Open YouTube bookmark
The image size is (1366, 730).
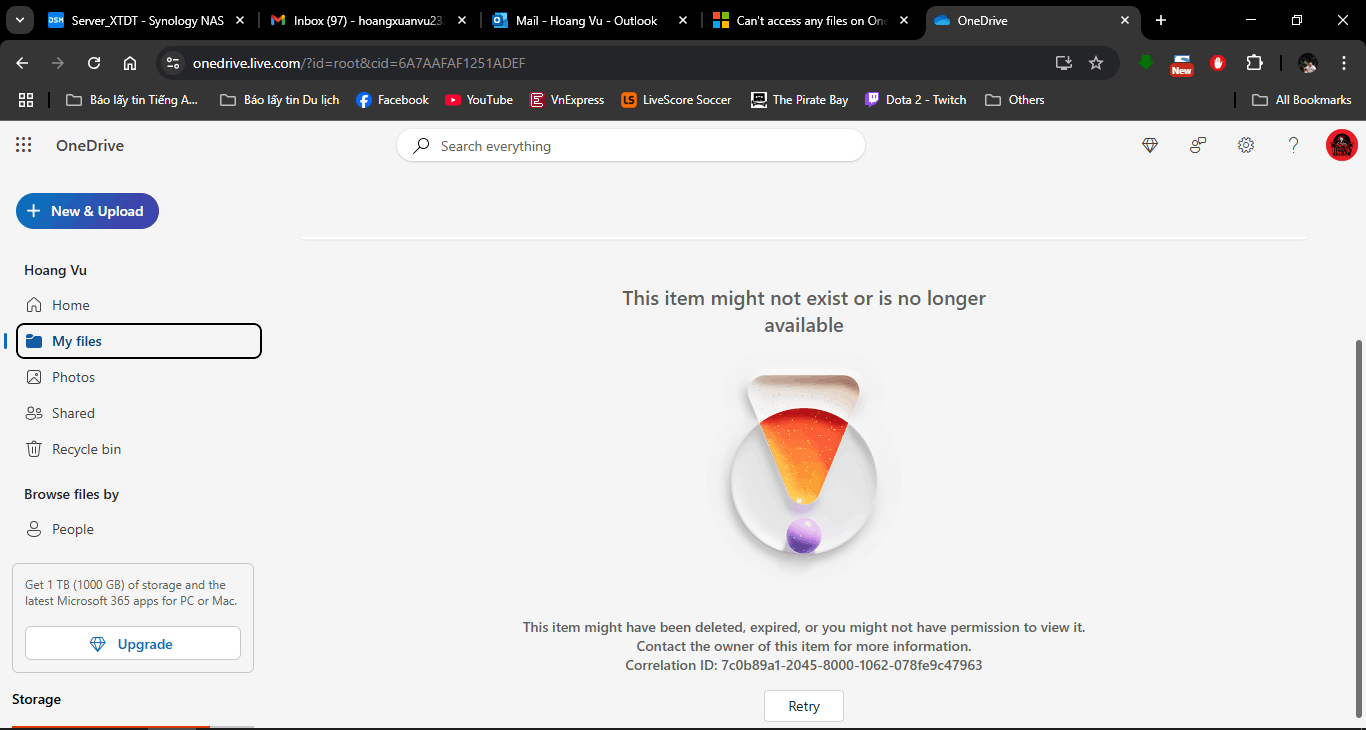[x=479, y=100]
